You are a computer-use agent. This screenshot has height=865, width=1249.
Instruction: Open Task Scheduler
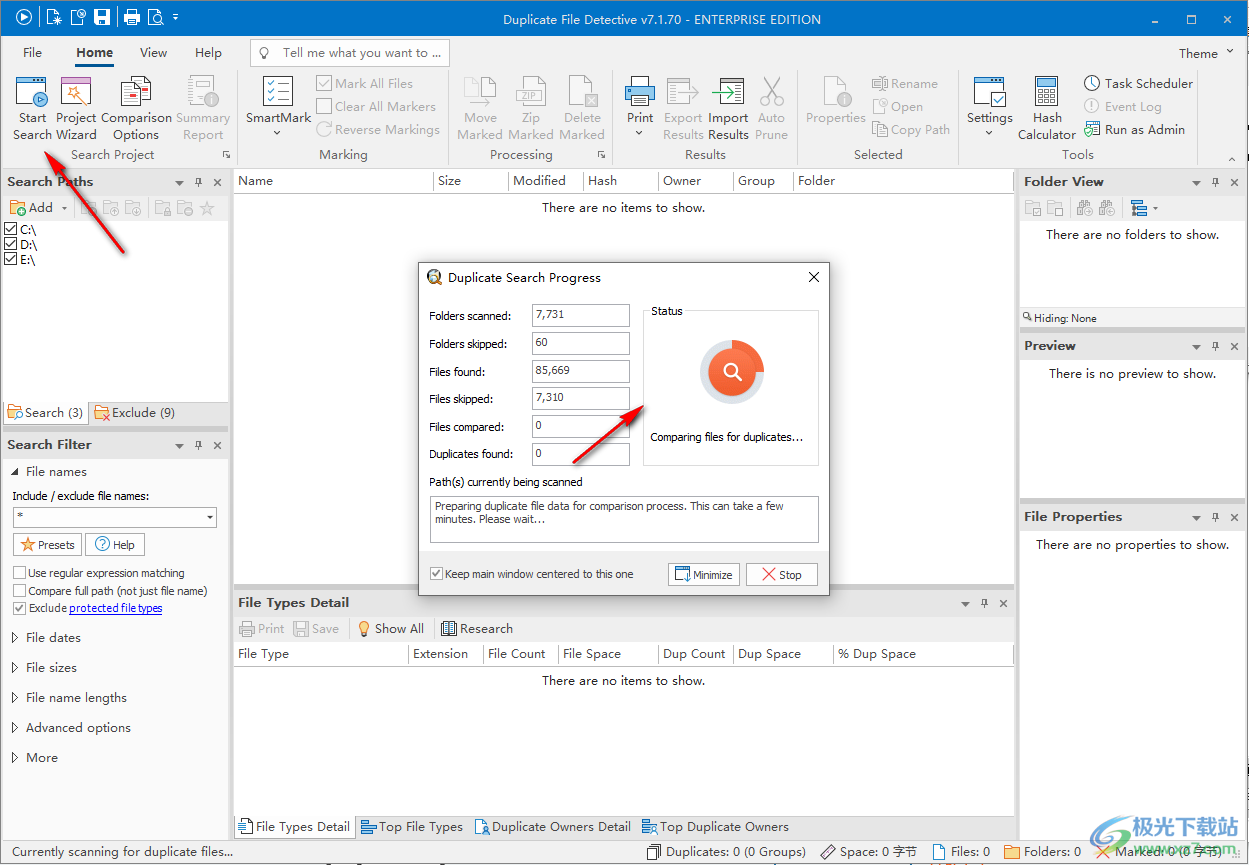(1139, 83)
